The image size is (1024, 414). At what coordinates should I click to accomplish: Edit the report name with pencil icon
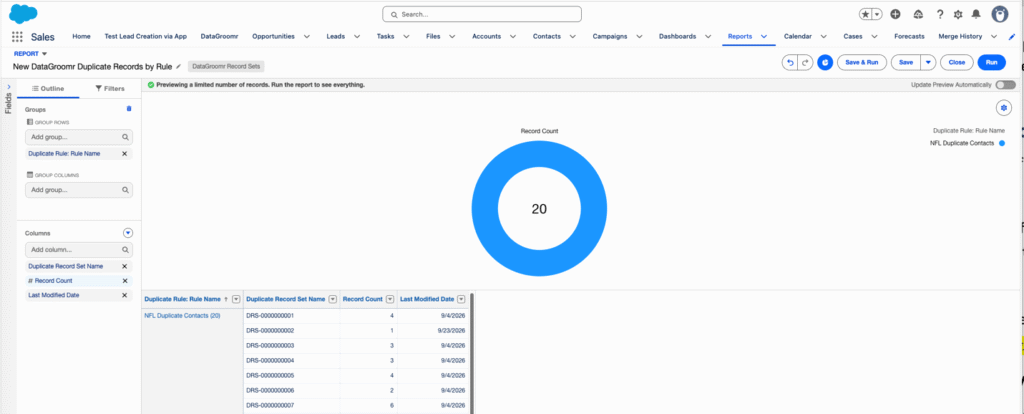click(x=179, y=66)
